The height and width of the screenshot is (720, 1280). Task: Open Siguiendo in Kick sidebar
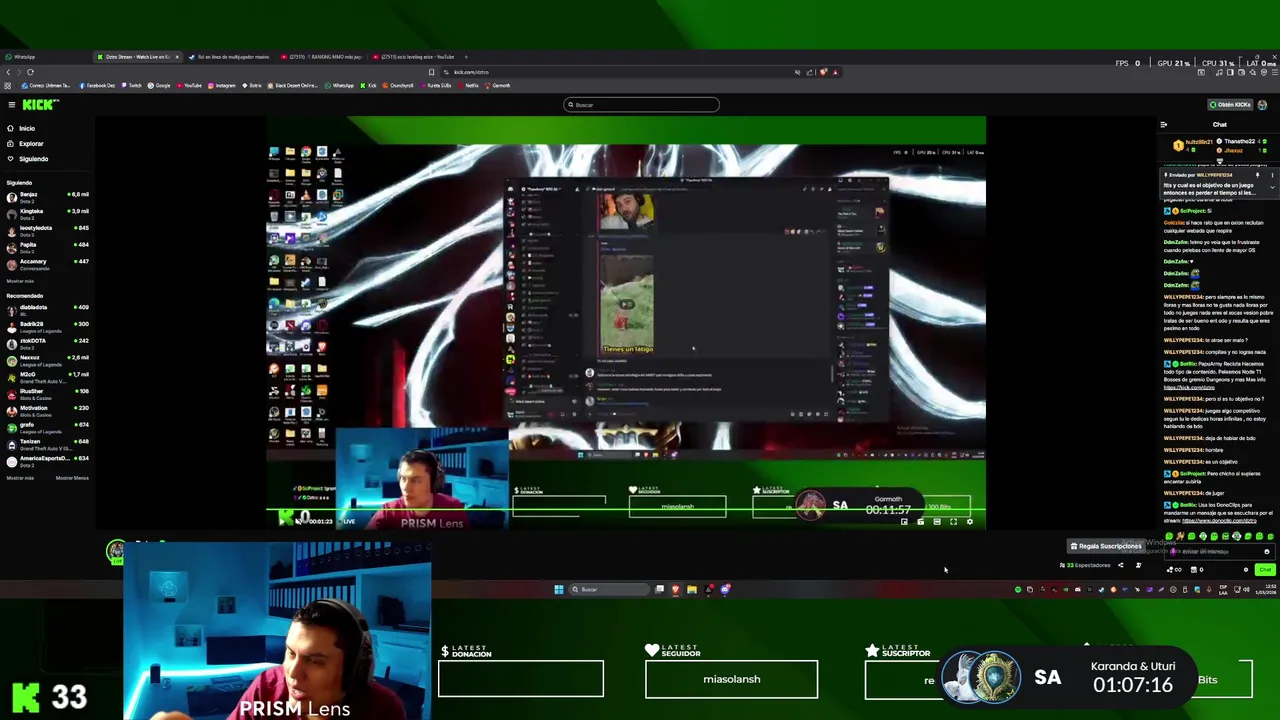click(x=27, y=159)
